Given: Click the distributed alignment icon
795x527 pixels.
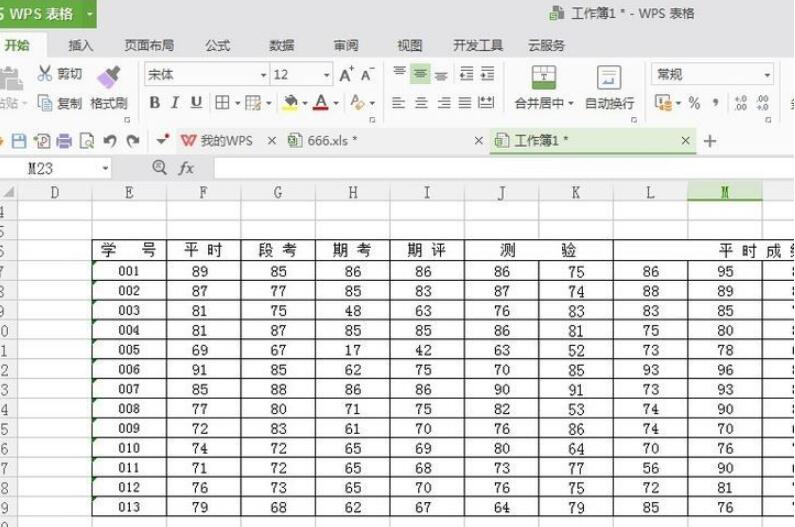Looking at the screenshot, I should 486,103.
